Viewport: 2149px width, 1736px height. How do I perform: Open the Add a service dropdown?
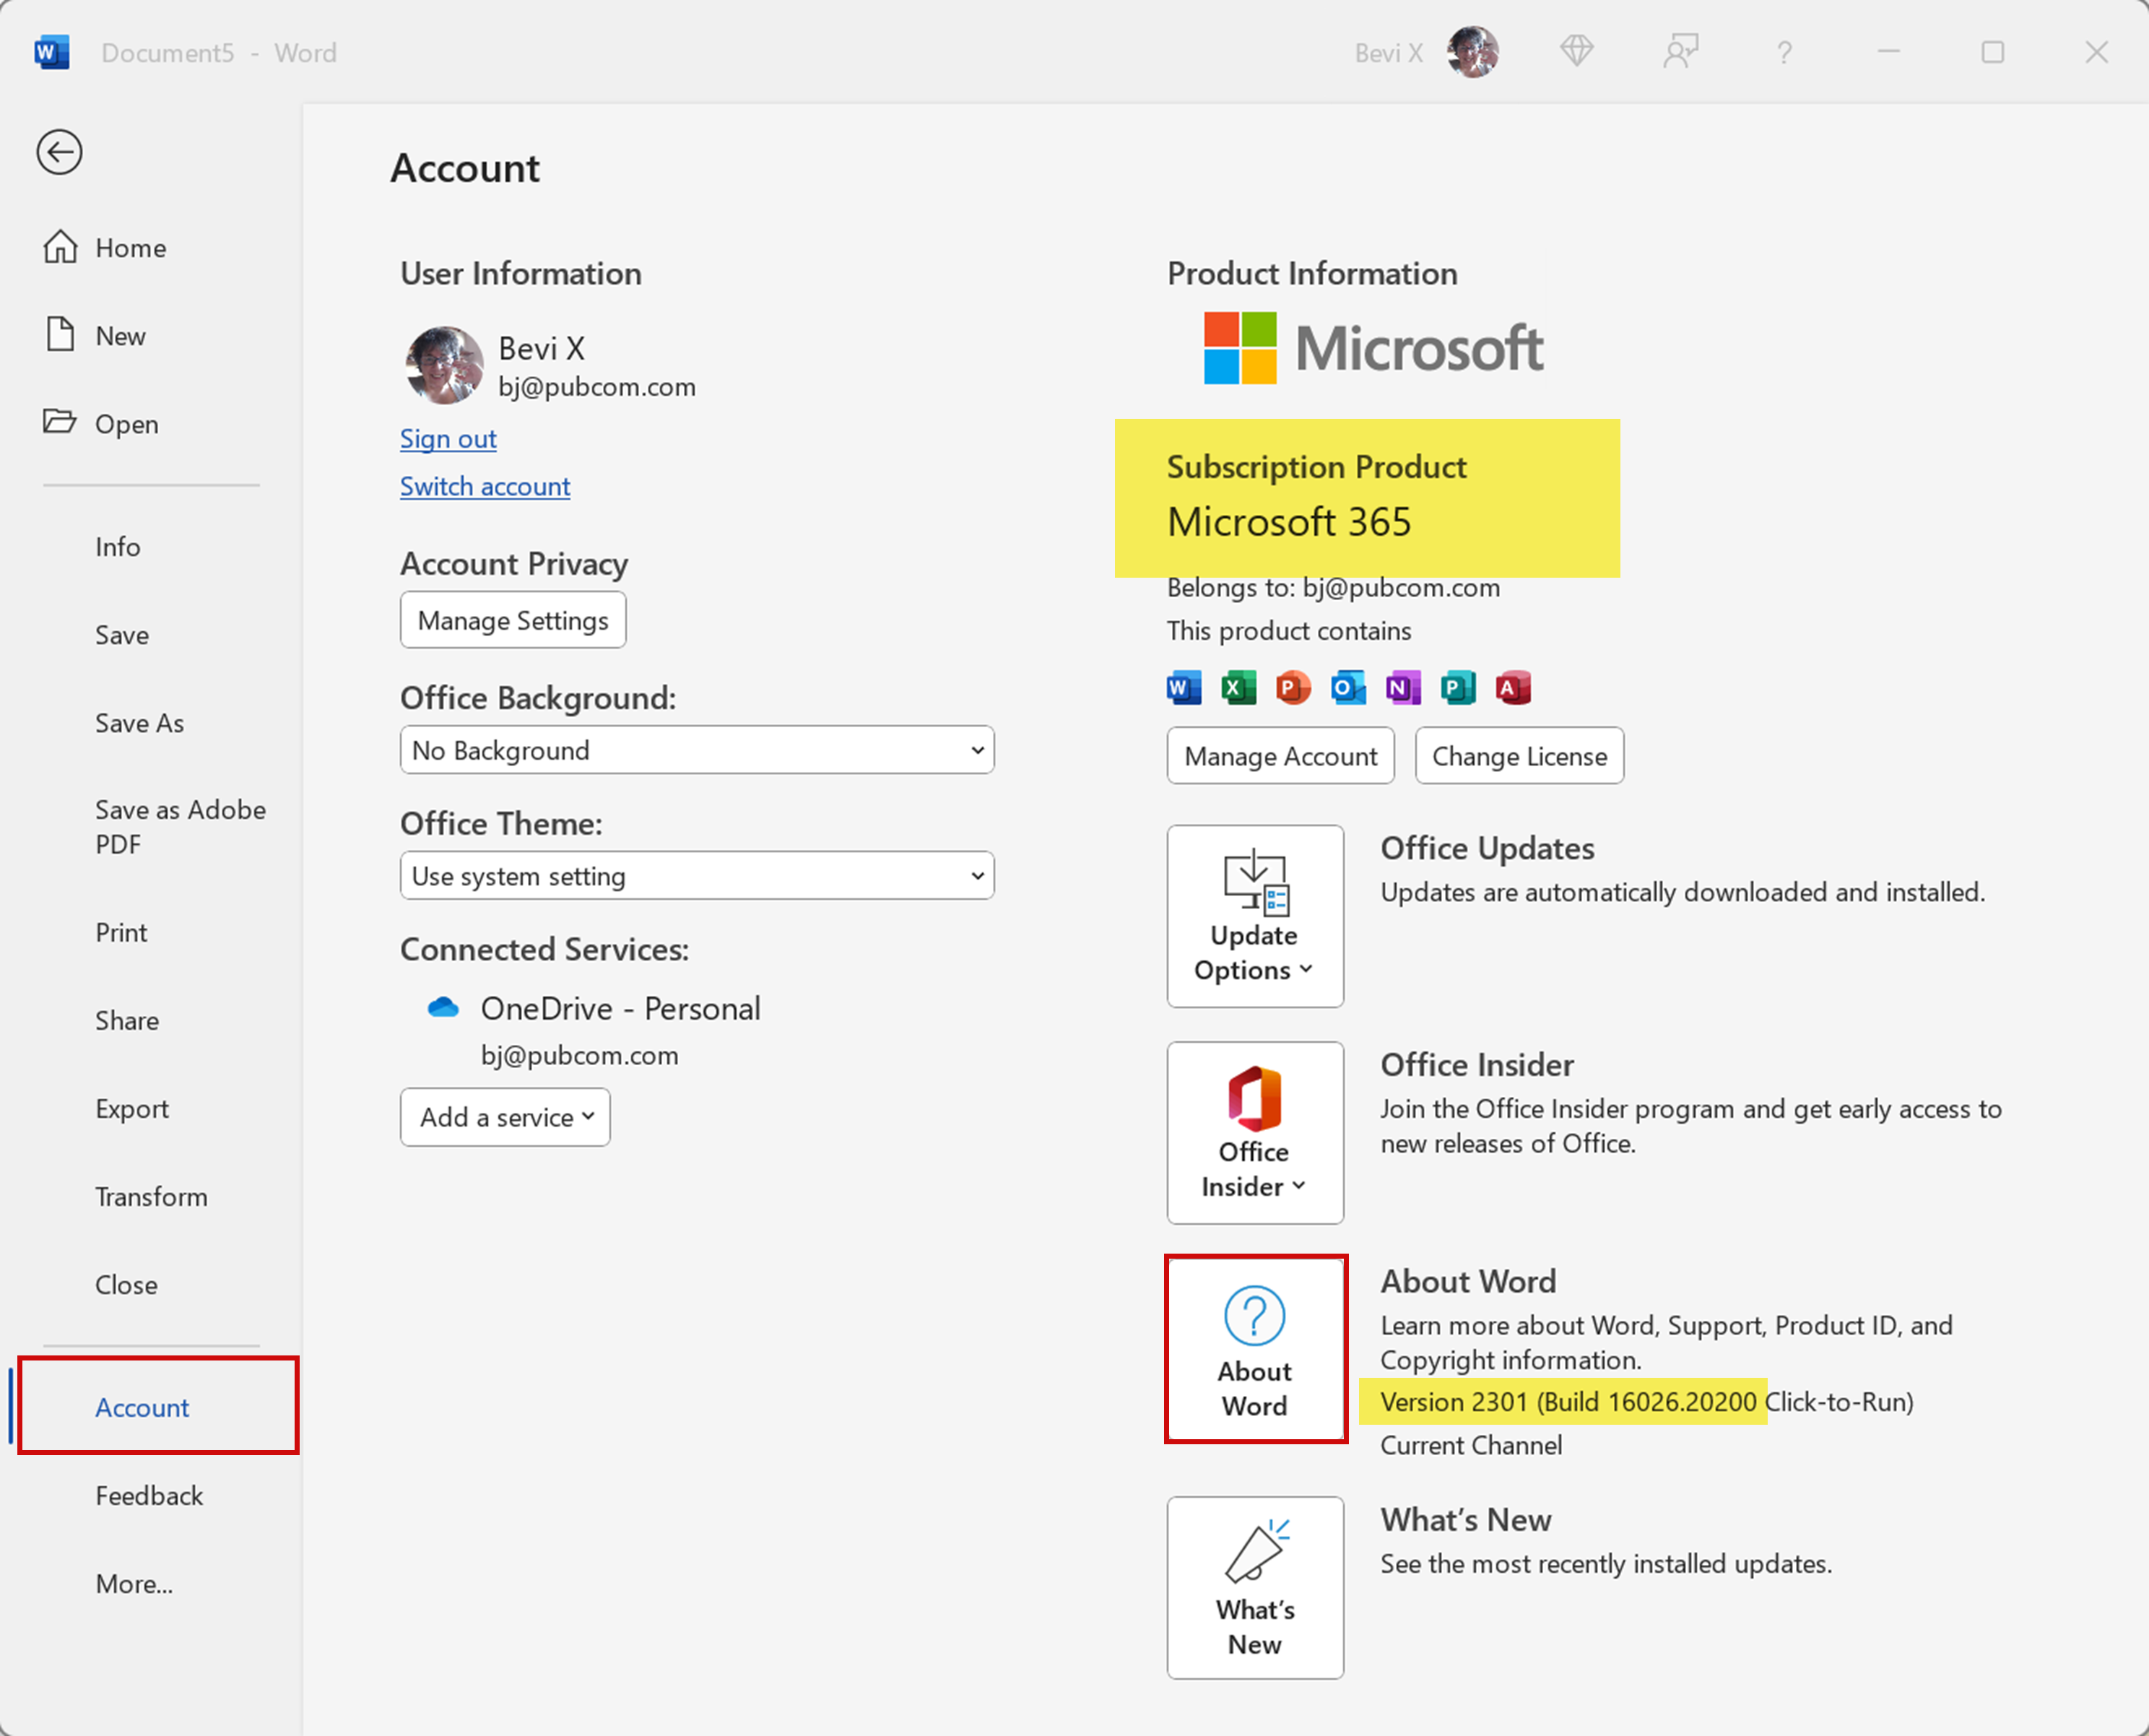[505, 1117]
